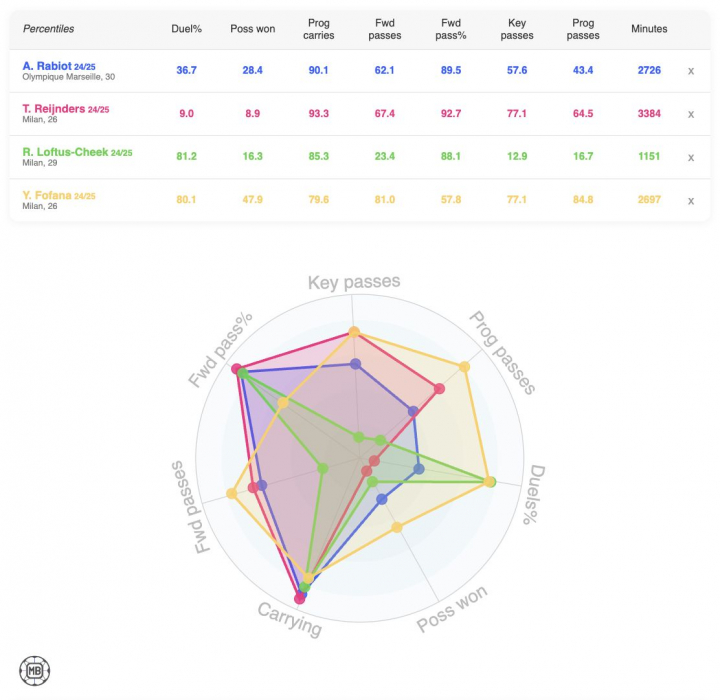Open R. Loftus-Cheek player link
The width and height of the screenshot is (720, 700).
tap(65, 152)
